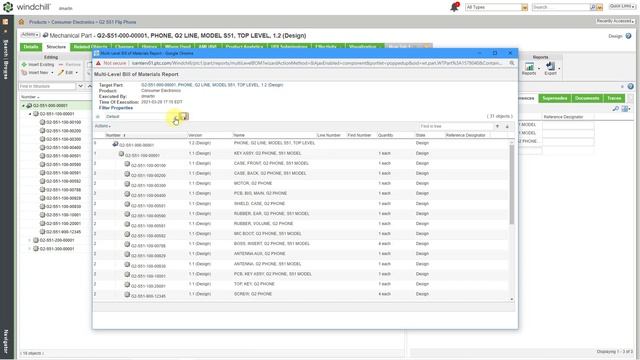Sort report by Number column header
This screenshot has width=640, height=360.
pyautogui.click(x=113, y=135)
